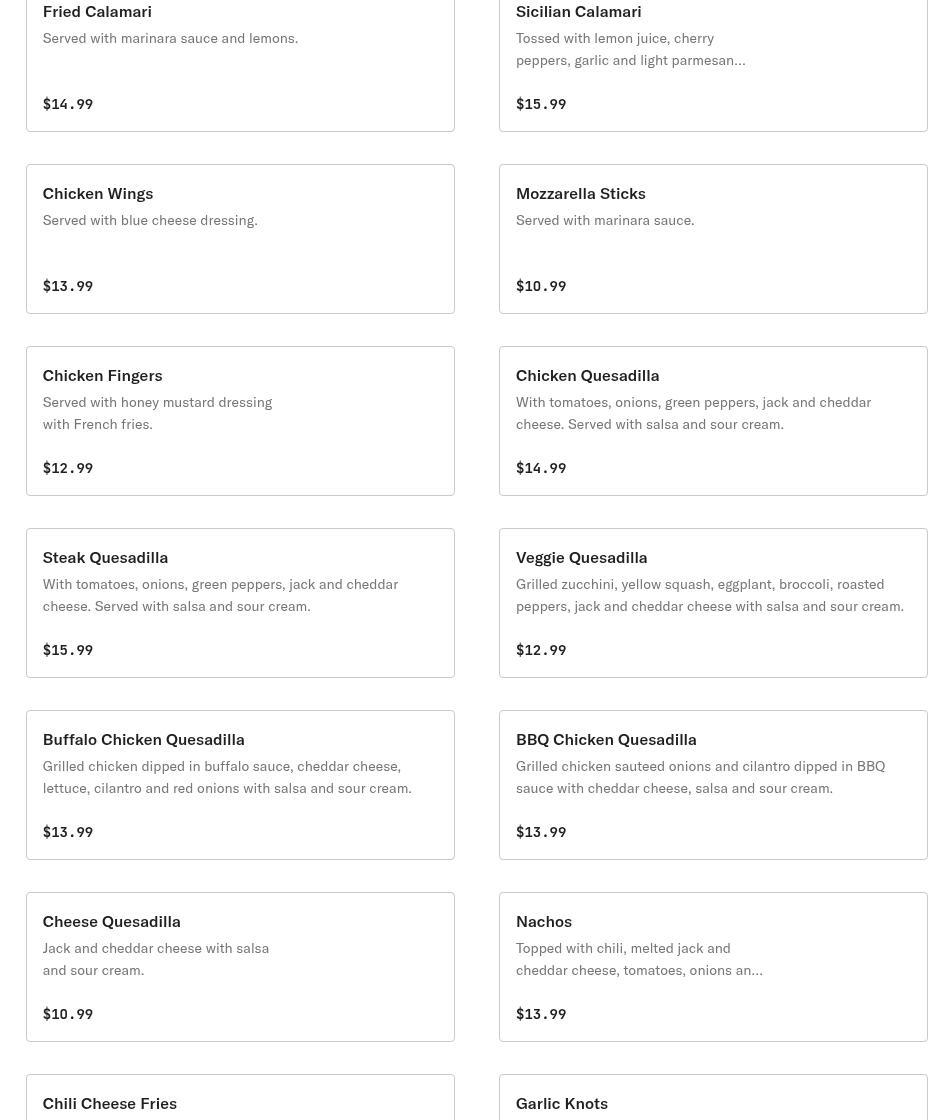Click 'Served with blue cheese dressing' text
Image resolution: width=950 pixels, height=1120 pixels.
coord(150,220)
